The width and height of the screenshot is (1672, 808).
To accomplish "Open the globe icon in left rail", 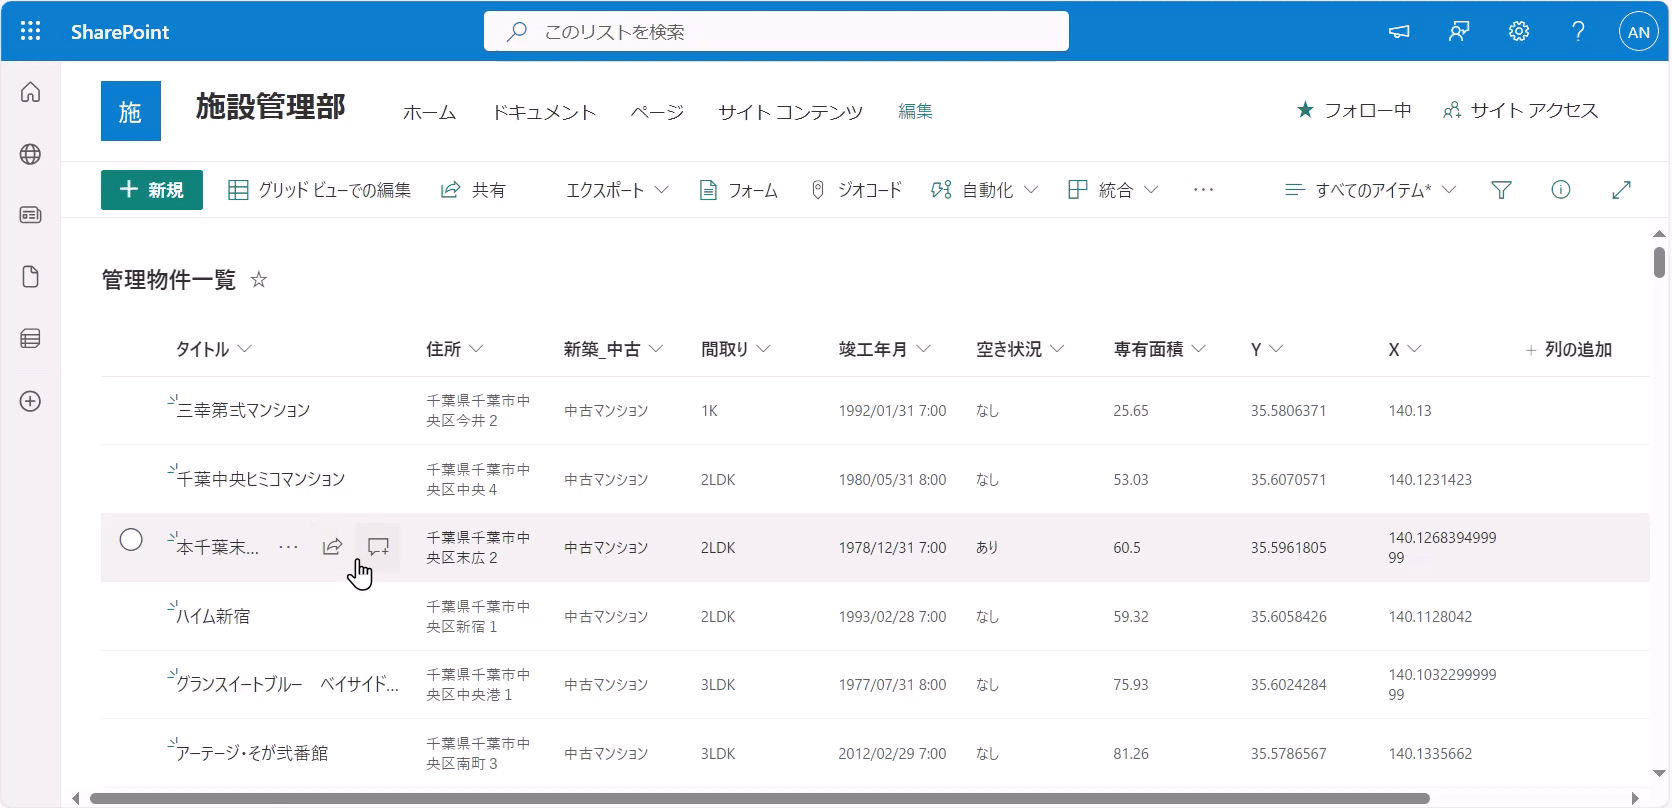I will [30, 154].
